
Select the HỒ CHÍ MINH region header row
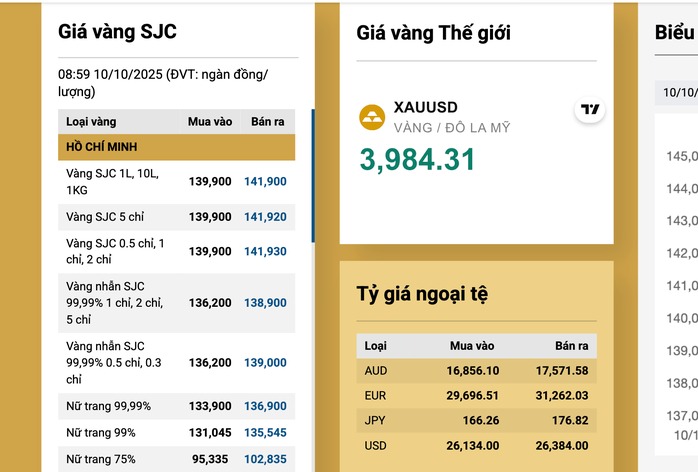coord(176,147)
